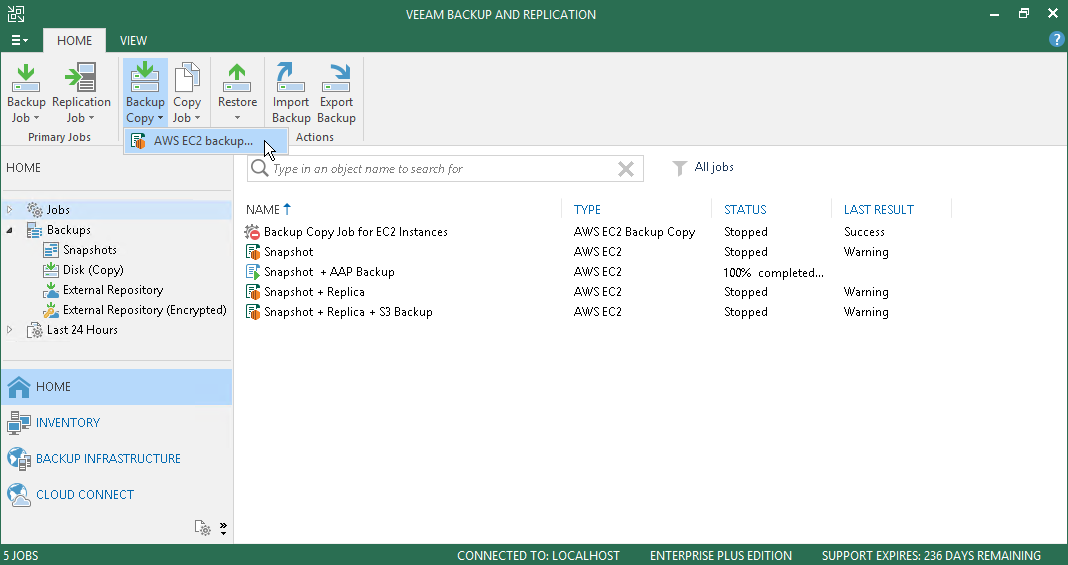Click the Disk (Copy) tree icon
The width and height of the screenshot is (1068, 565).
pos(51,270)
